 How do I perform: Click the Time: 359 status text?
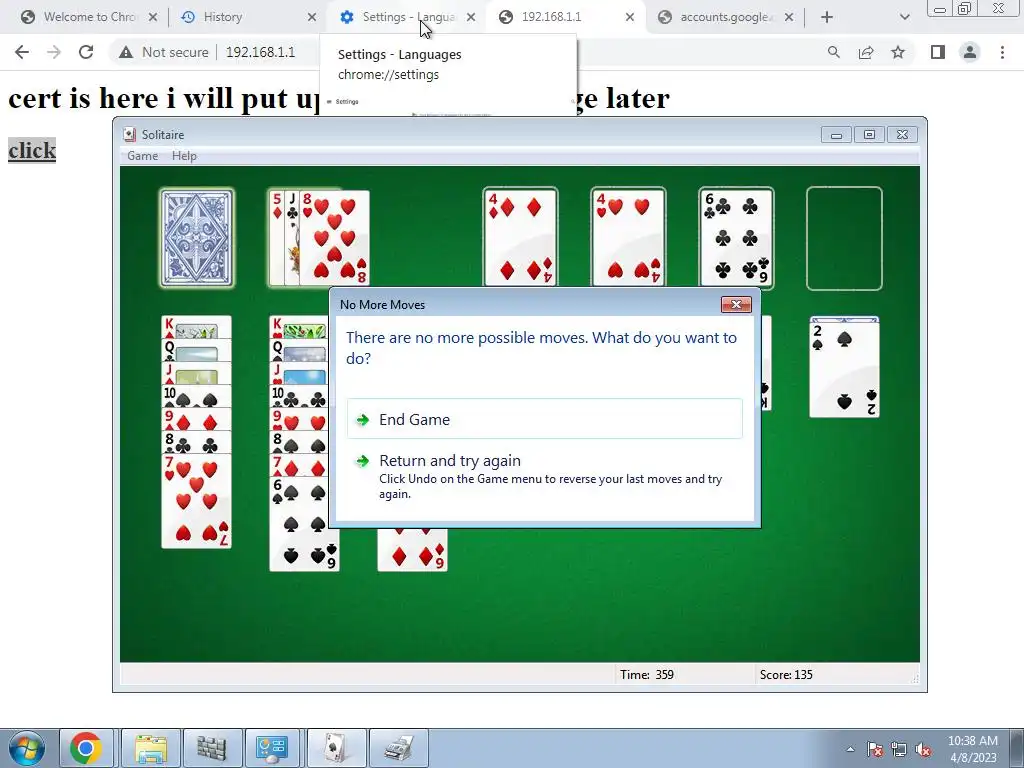pyautogui.click(x=647, y=675)
